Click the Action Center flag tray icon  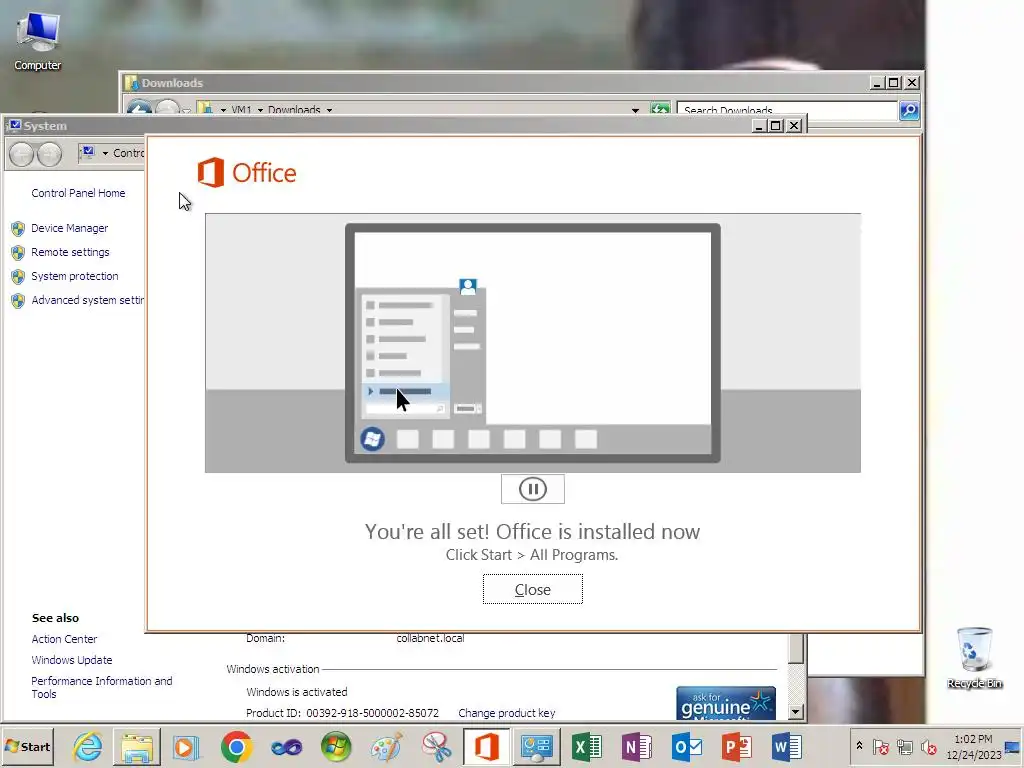click(880, 747)
